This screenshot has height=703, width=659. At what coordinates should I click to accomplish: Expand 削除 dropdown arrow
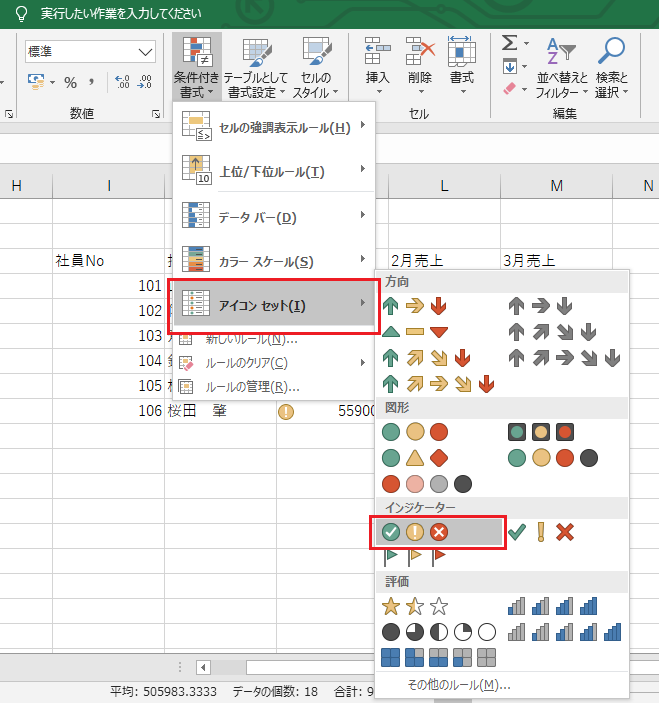click(x=421, y=92)
